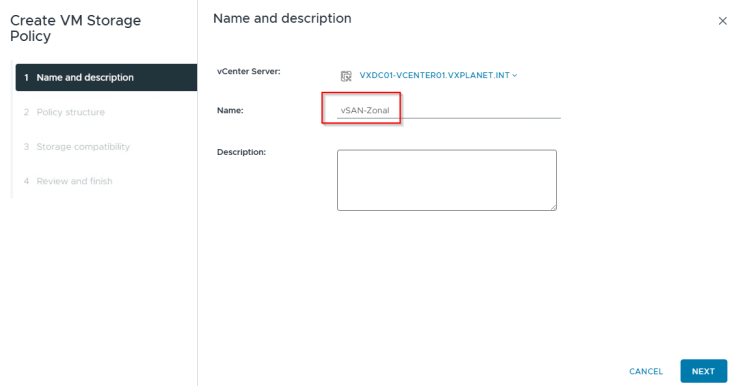Click the CANCEL button
The image size is (730, 386).
646,371
